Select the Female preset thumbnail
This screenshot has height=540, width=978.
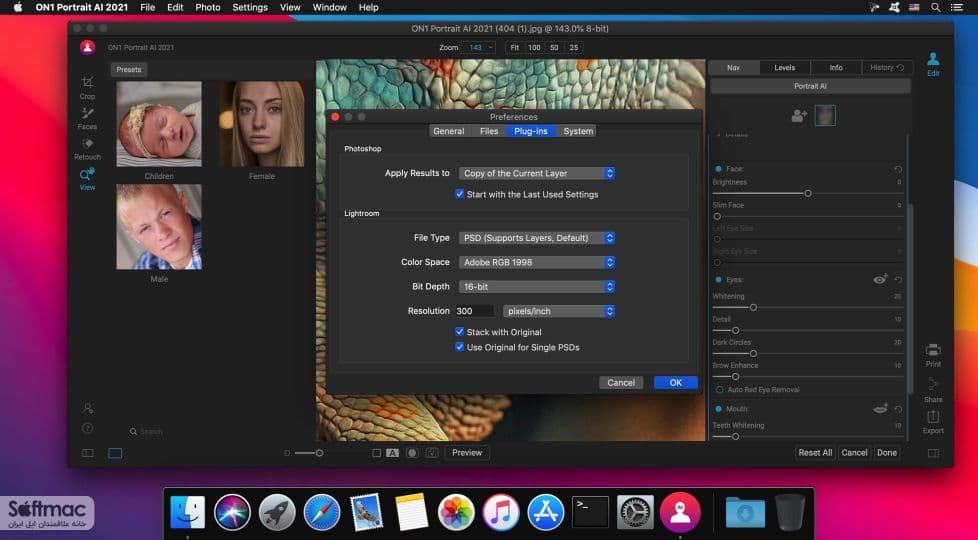click(x=262, y=124)
